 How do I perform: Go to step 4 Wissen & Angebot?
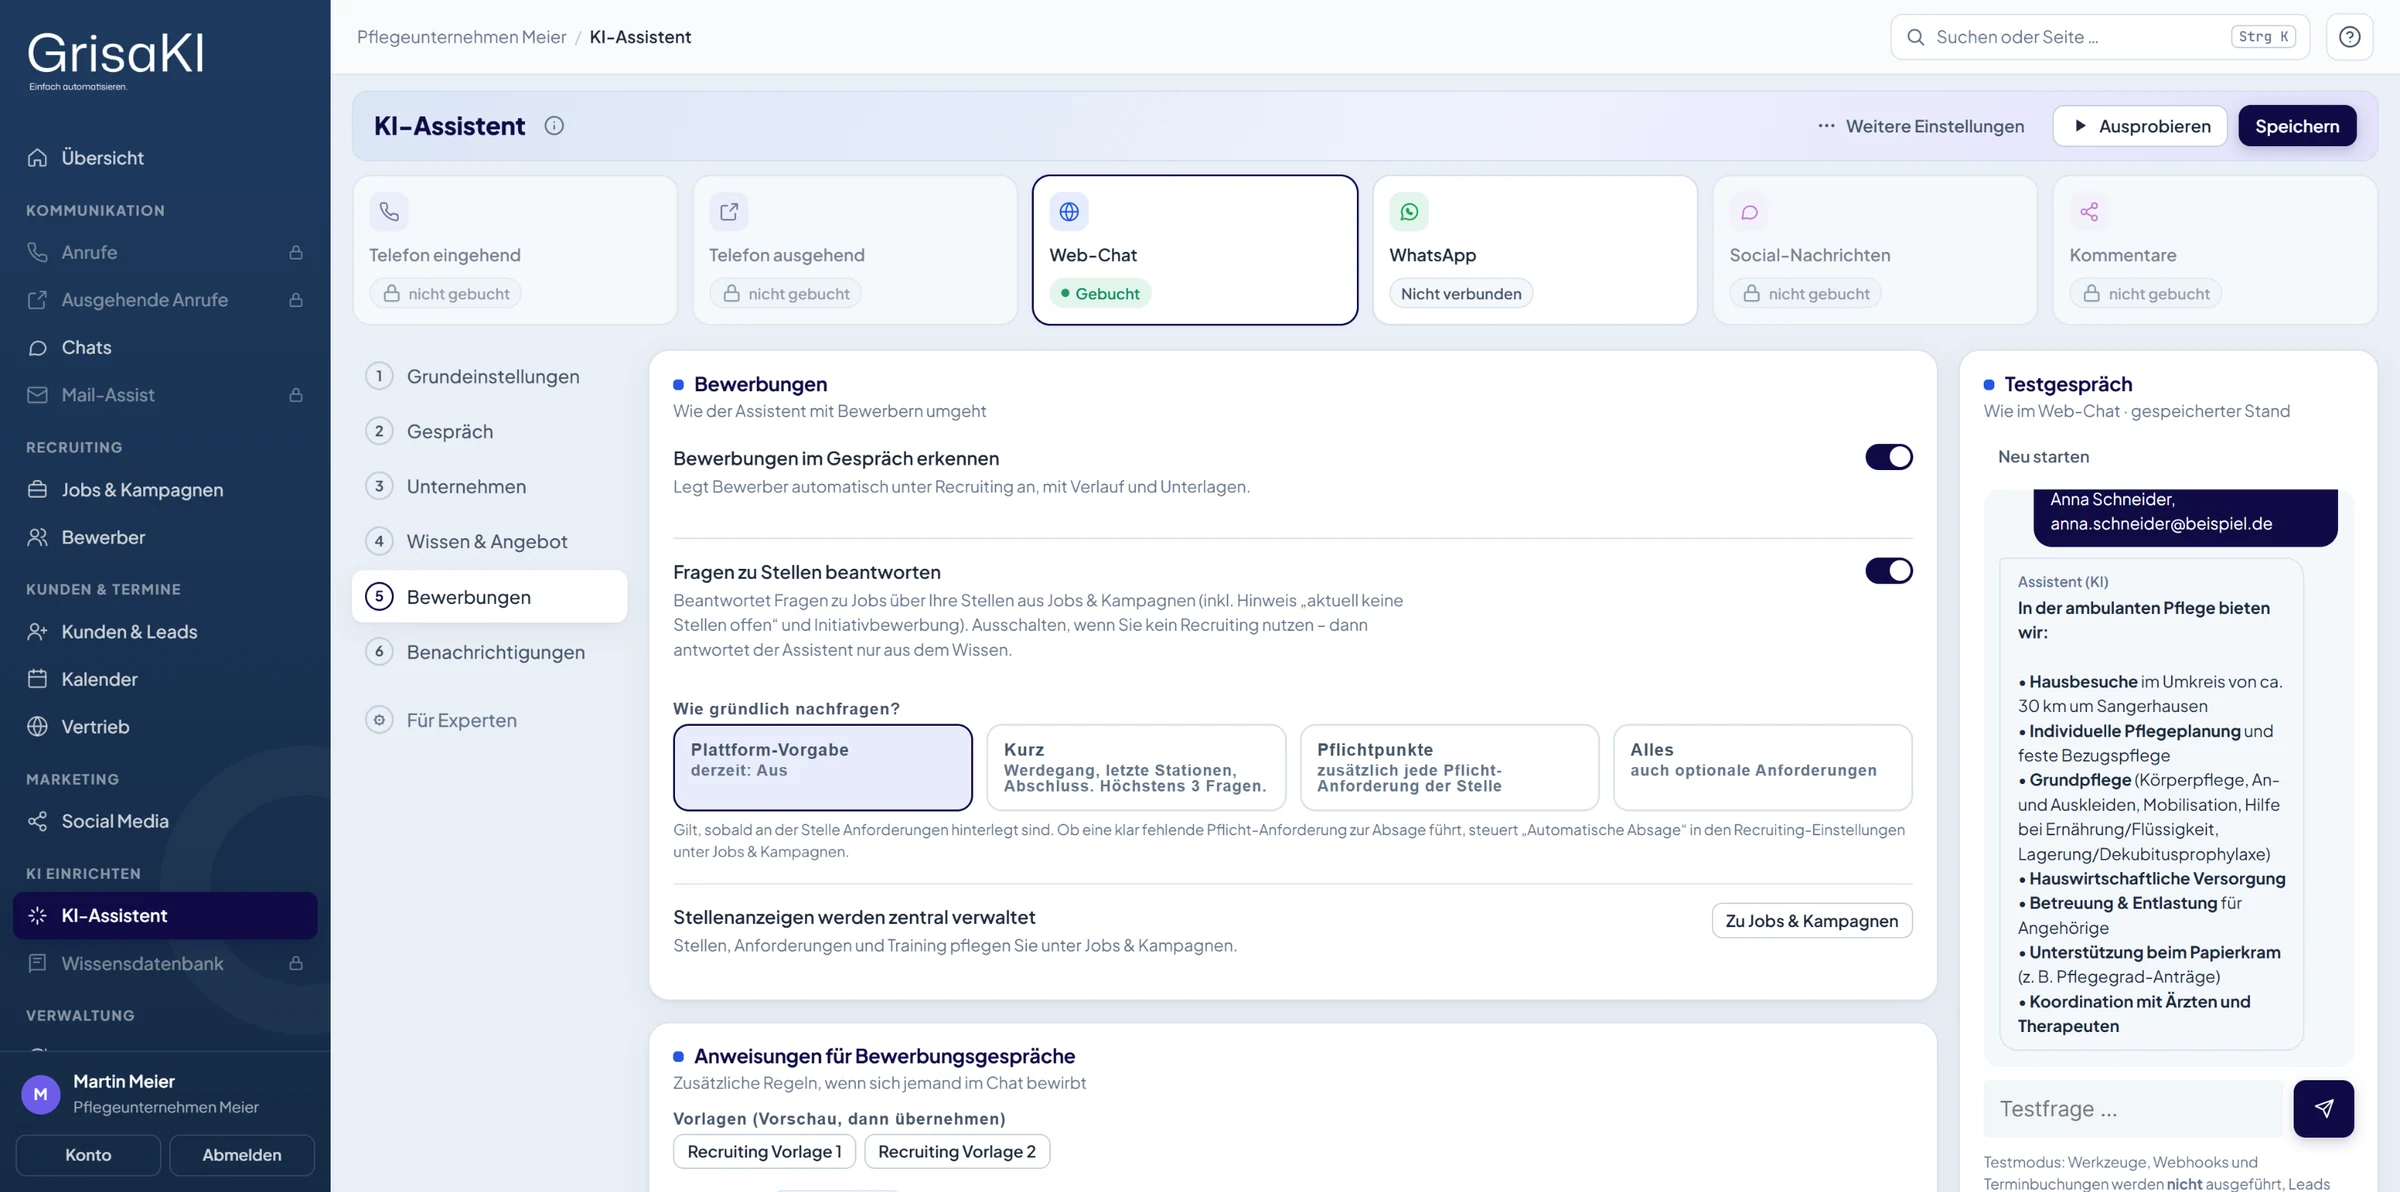[489, 541]
